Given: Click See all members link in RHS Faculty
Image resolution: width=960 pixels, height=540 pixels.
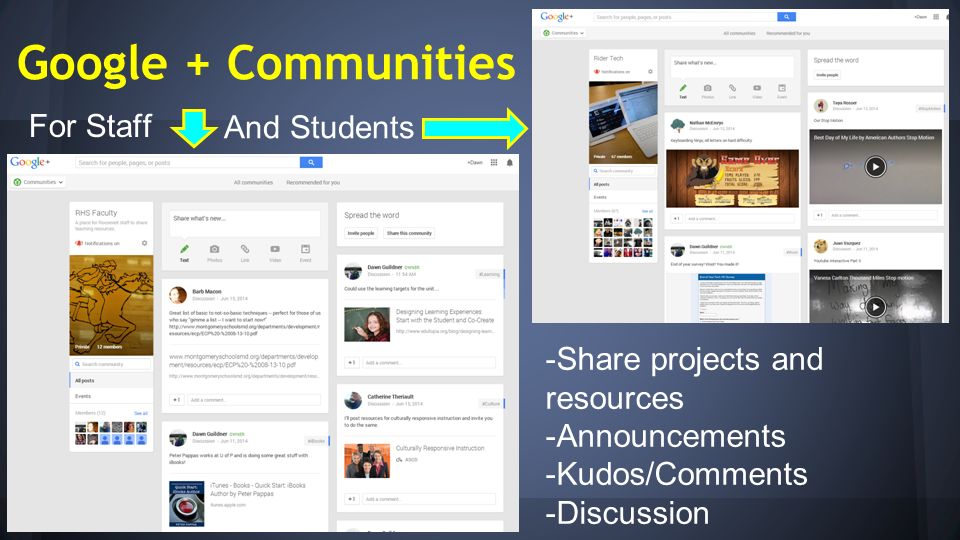Looking at the screenshot, I should 141,413.
